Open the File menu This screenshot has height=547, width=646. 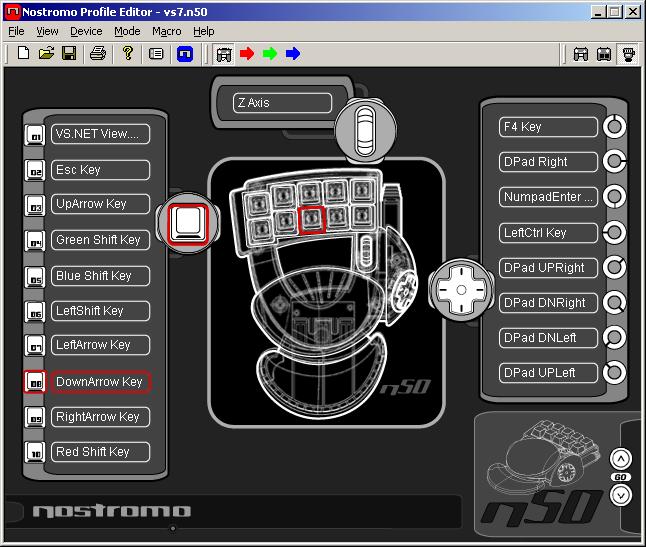[x=16, y=31]
